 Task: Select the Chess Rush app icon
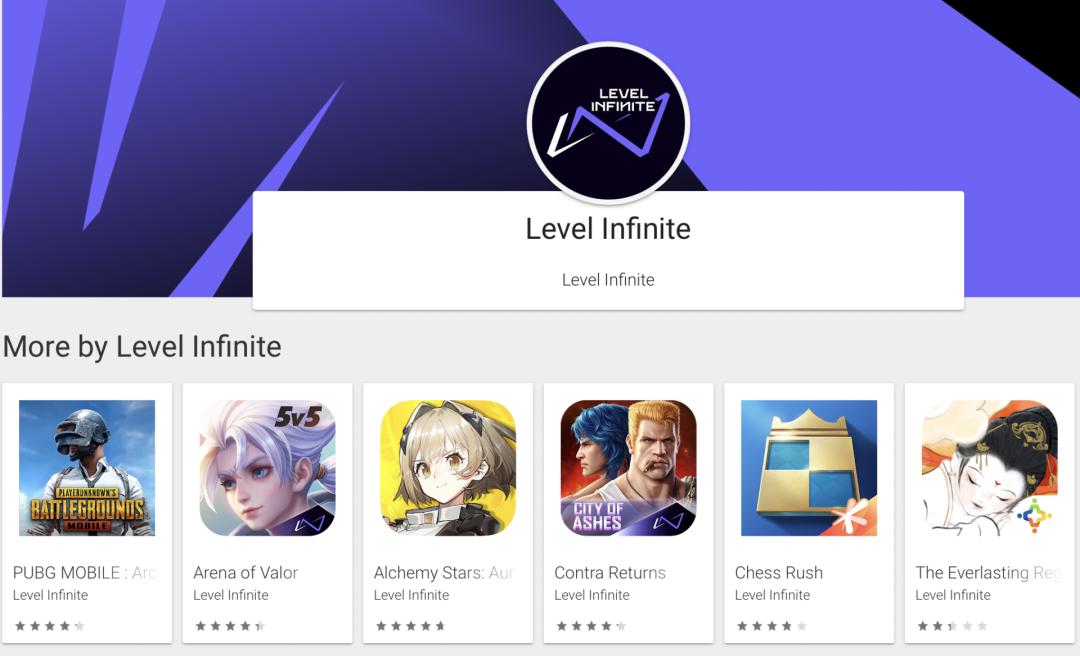click(809, 468)
